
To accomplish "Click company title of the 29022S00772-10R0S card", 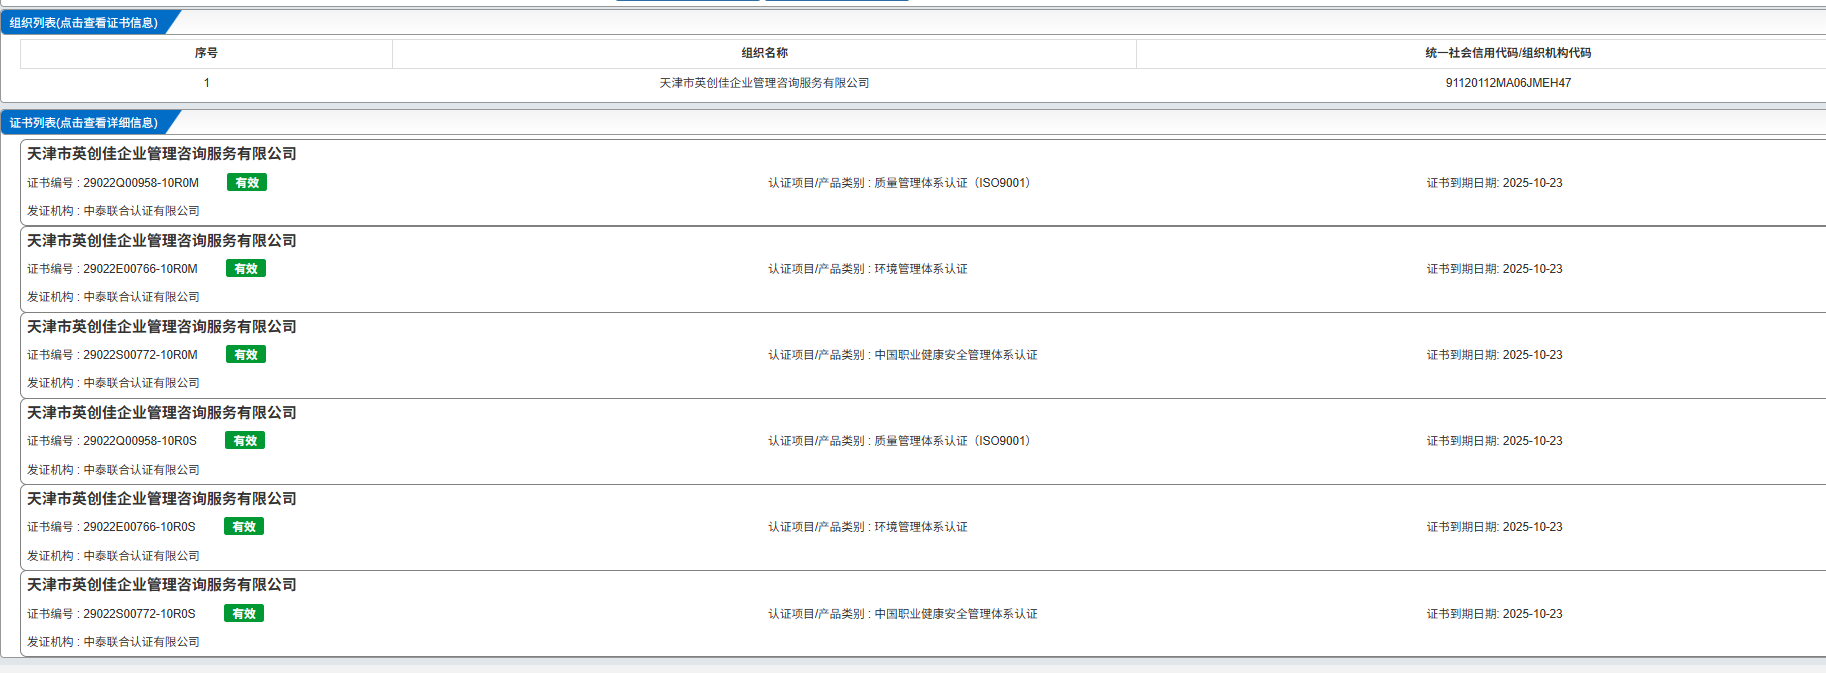I will [162, 585].
